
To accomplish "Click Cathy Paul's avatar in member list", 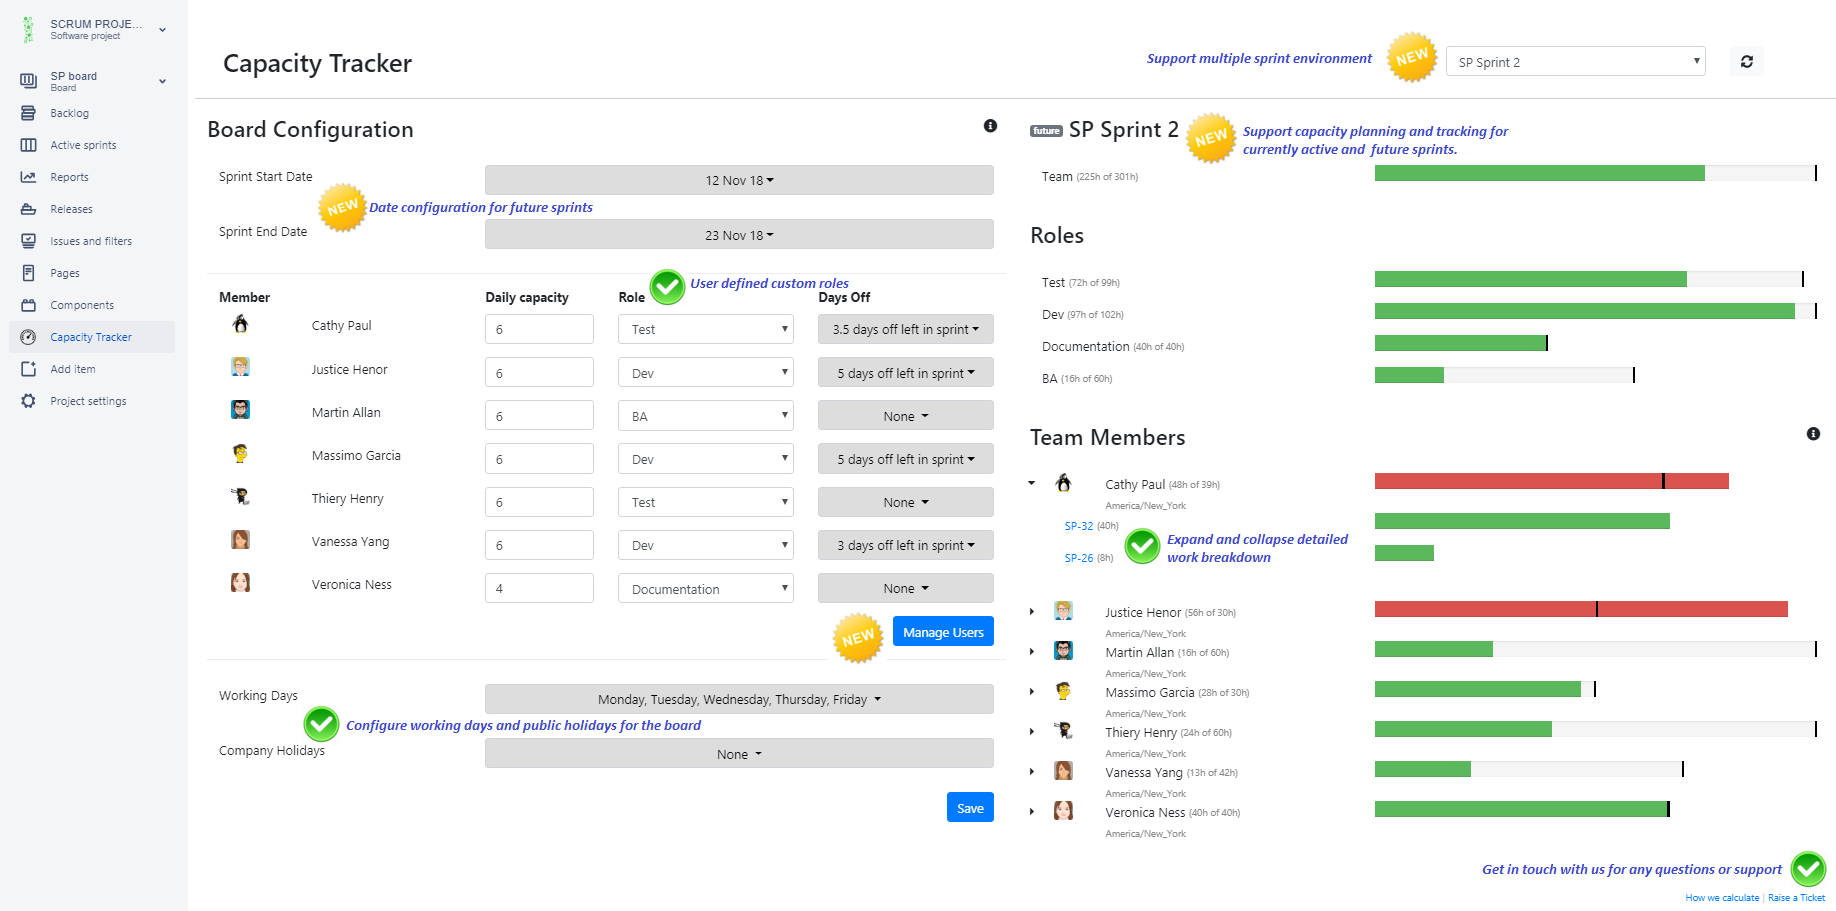I will tap(240, 324).
